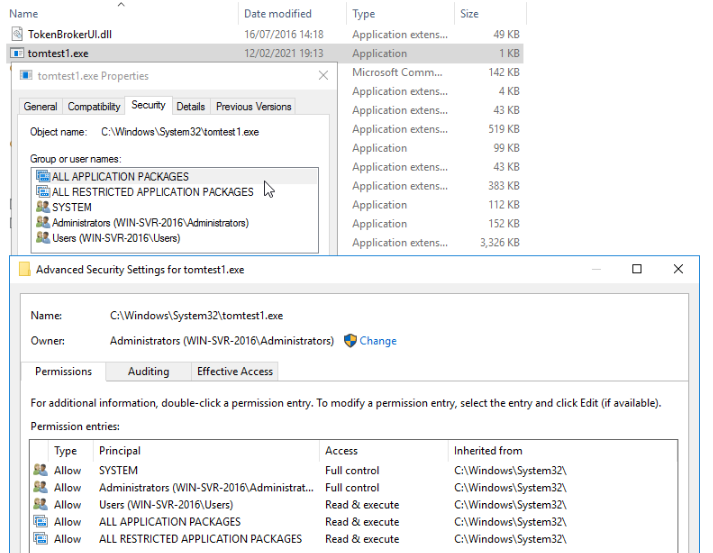The image size is (713, 553).
Task: Click the SYSTEM user icon in group list
Action: point(42,207)
